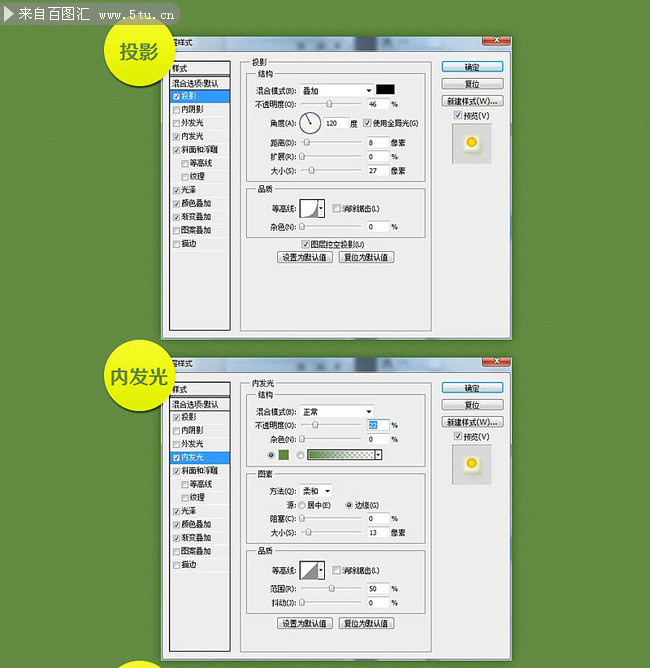
Task: Open contour curve picker in the 内发光 dialog
Action: pos(314,570)
